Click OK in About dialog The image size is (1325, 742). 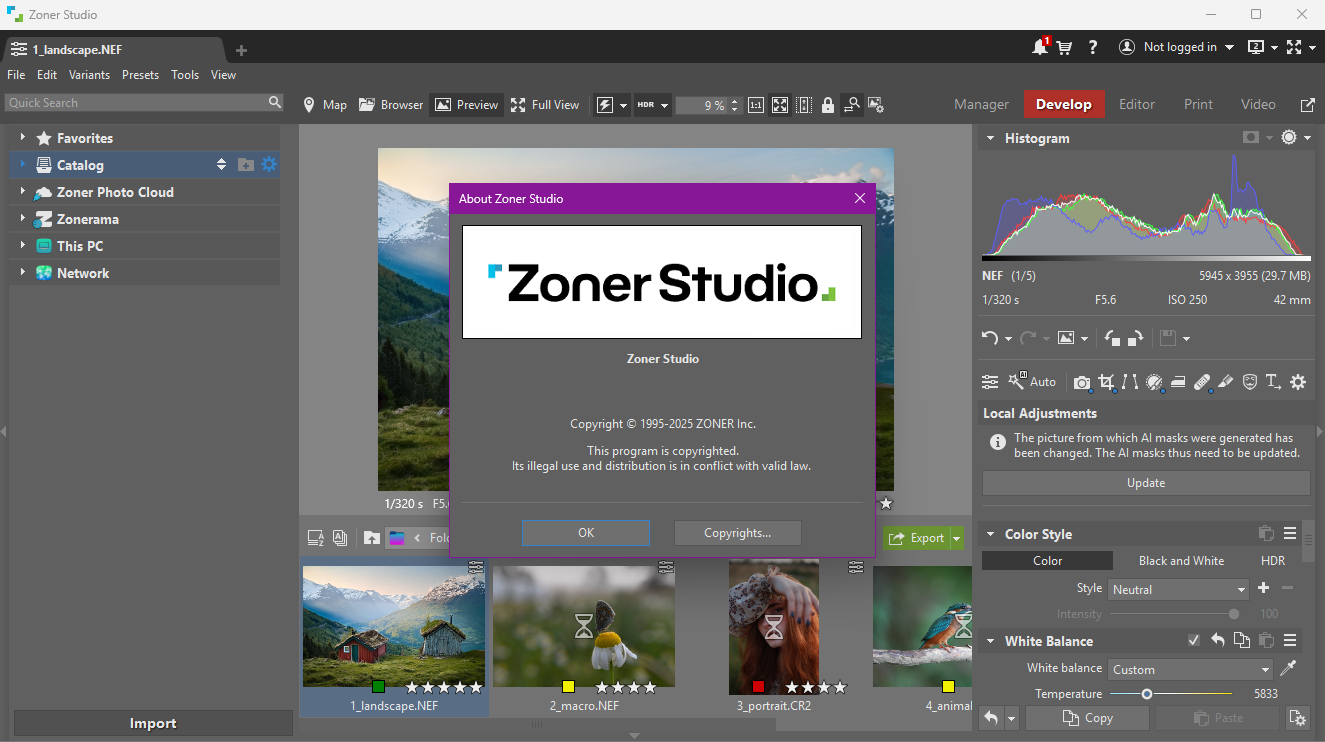[x=586, y=533]
